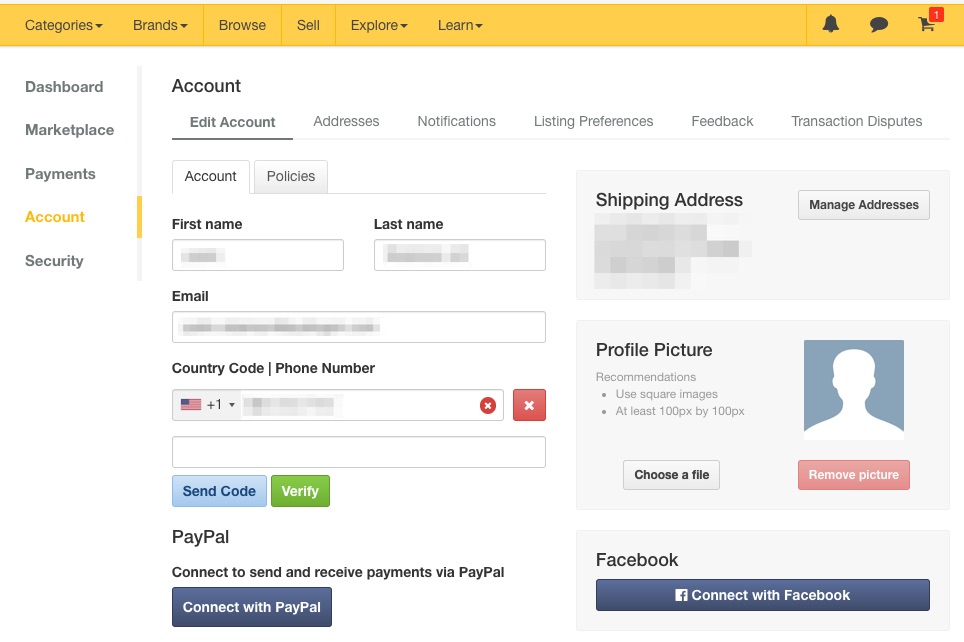Expand the Categories dropdown menu
Screen dimensions: 964x642
point(63,25)
